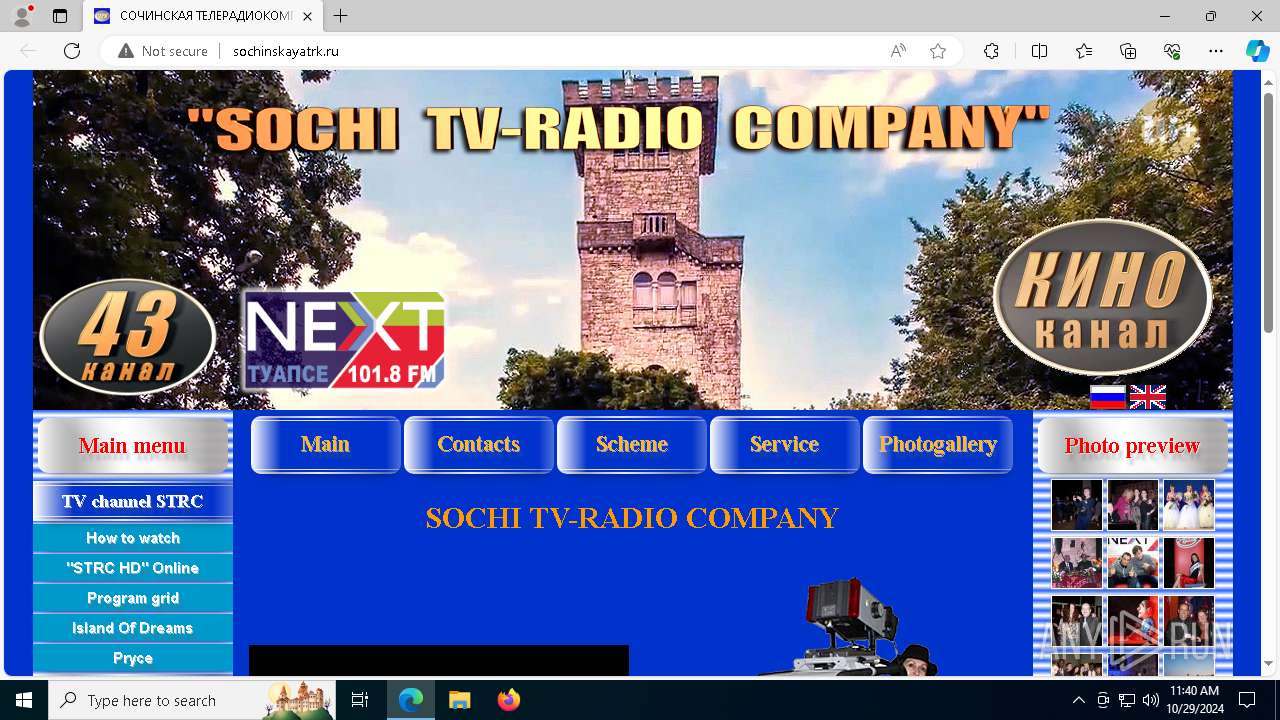Open the taskbar clock and date
The width and height of the screenshot is (1280, 720).
[1194, 700]
